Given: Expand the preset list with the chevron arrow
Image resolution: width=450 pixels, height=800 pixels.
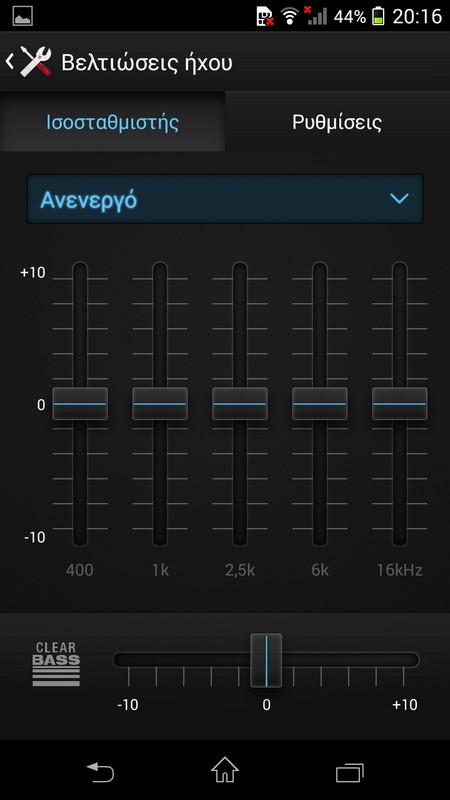Looking at the screenshot, I should pyautogui.click(x=399, y=198).
